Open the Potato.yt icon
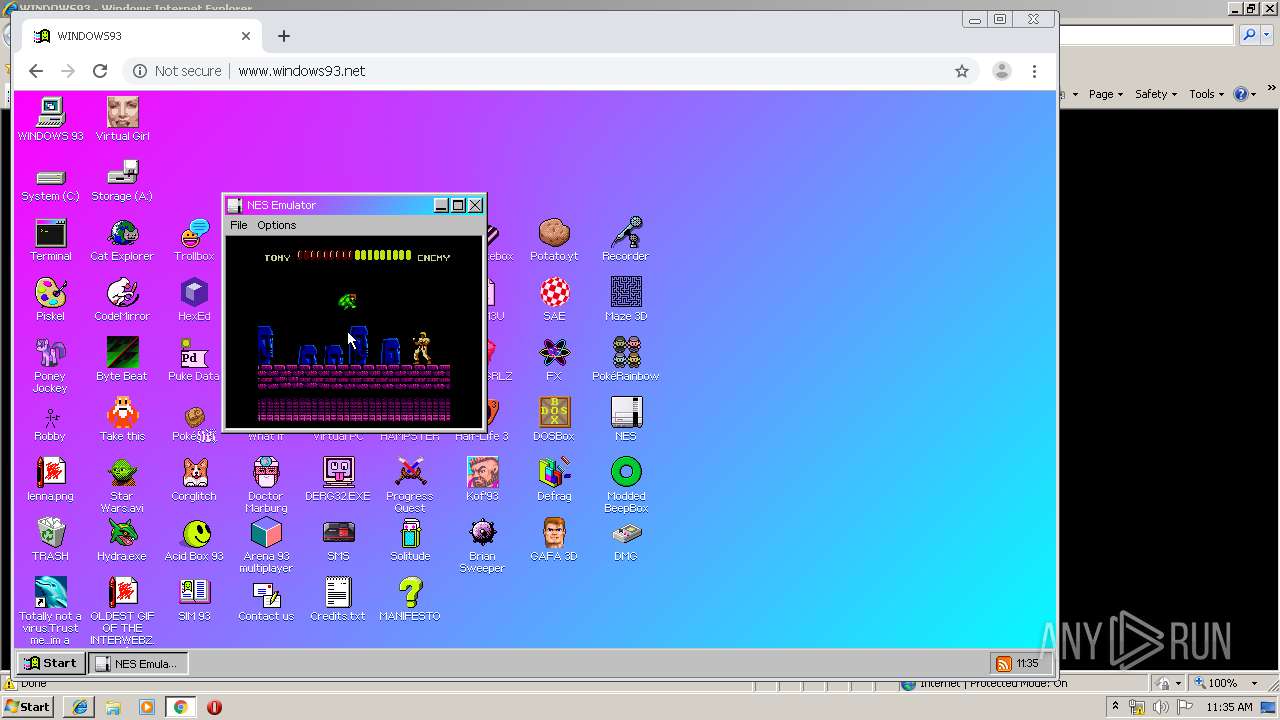The image size is (1280, 720). click(554, 239)
